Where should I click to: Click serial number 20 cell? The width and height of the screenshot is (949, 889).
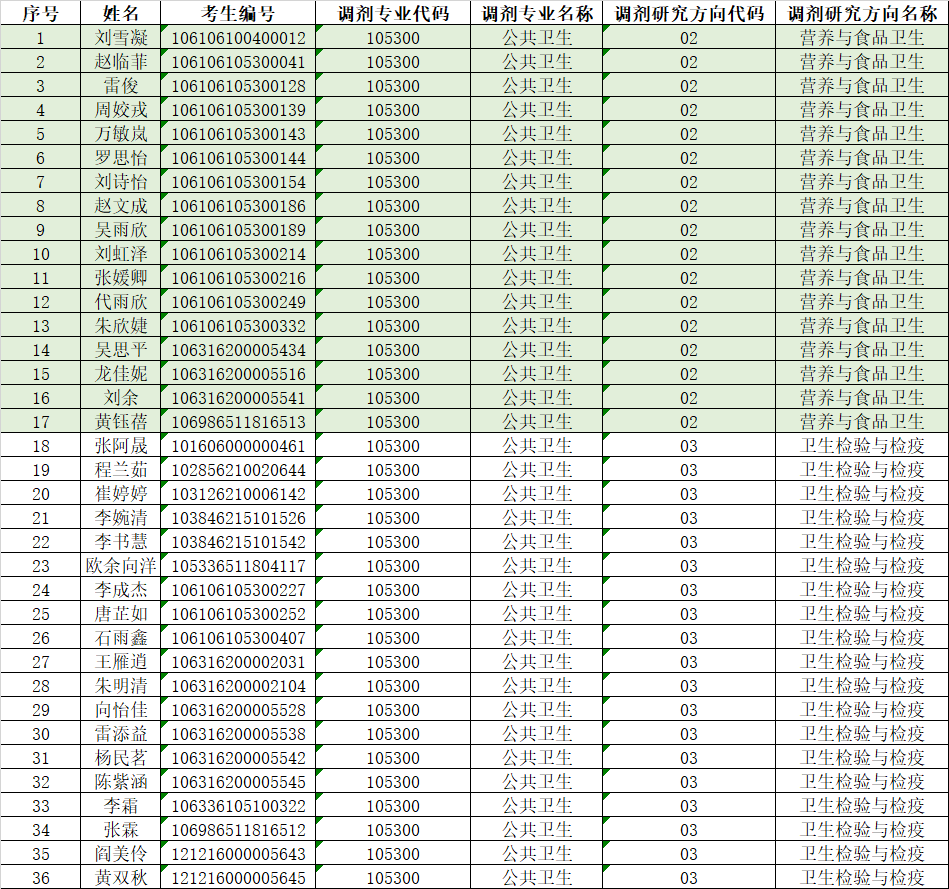tap(40, 494)
